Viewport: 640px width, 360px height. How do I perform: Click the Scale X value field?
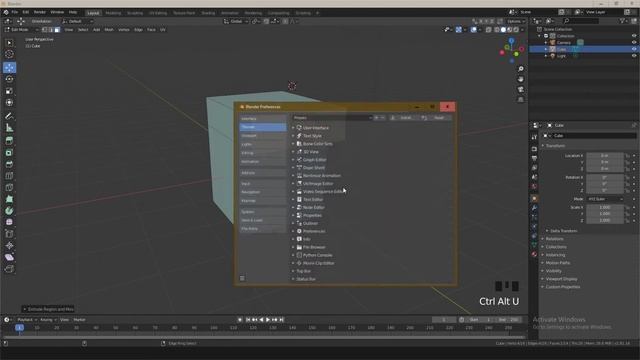pos(605,207)
